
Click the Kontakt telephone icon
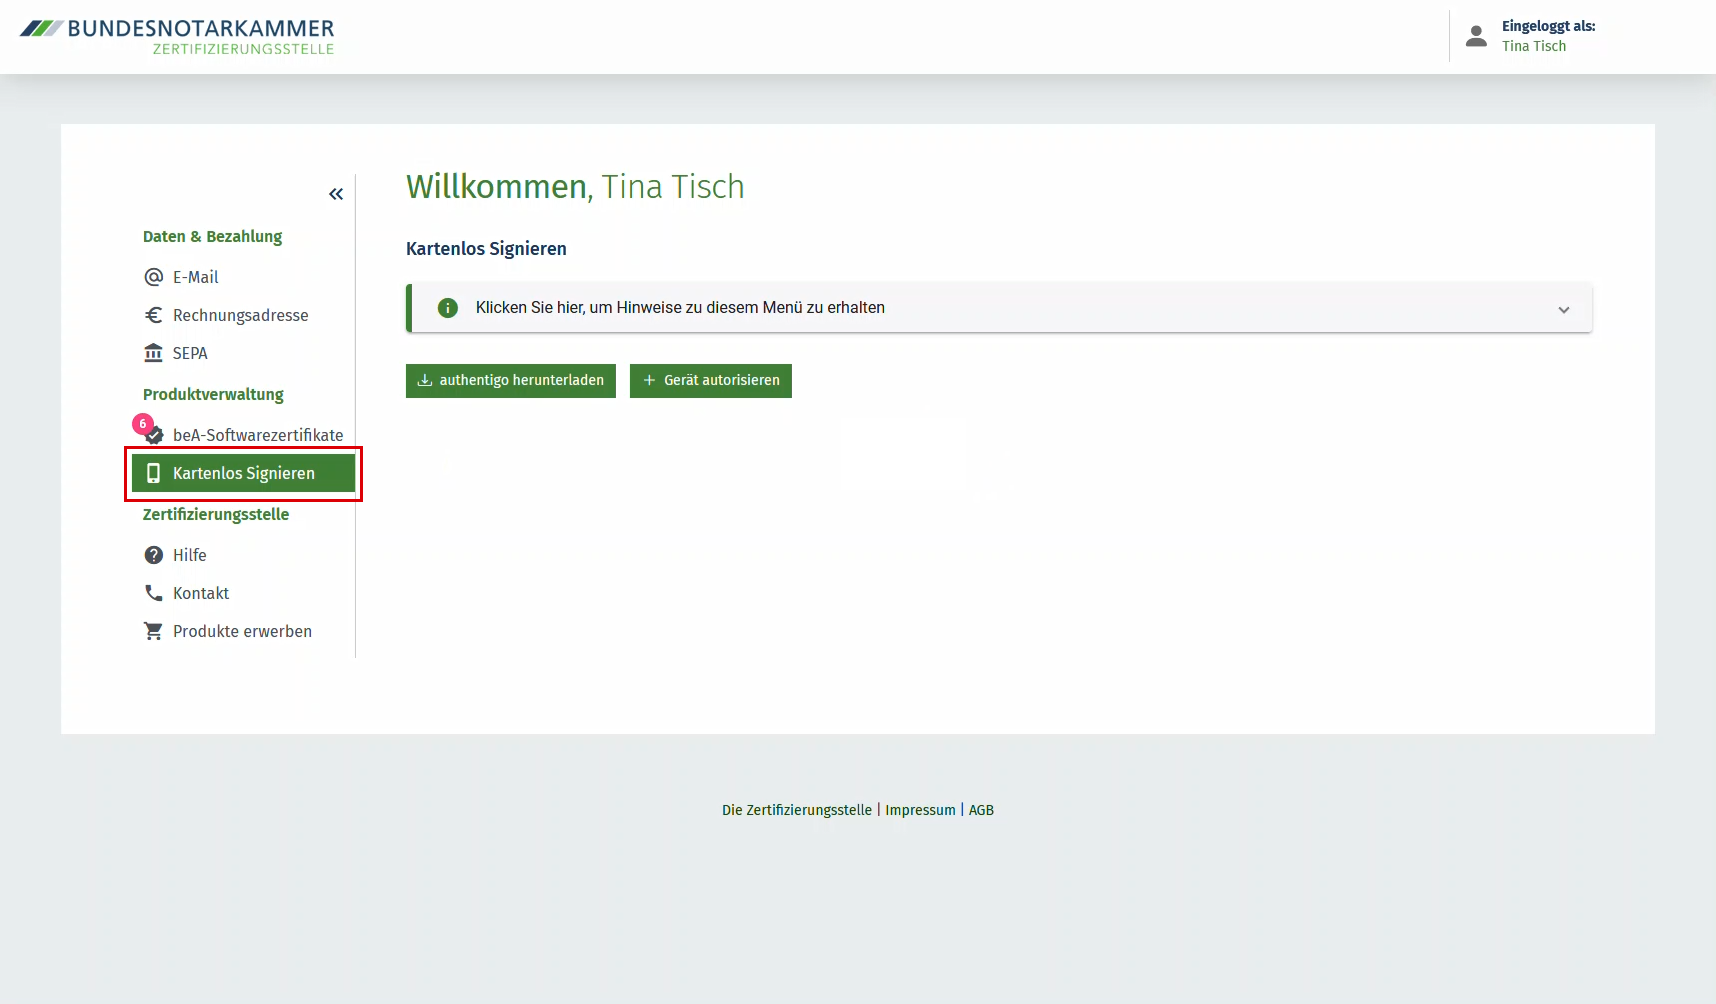click(x=153, y=593)
